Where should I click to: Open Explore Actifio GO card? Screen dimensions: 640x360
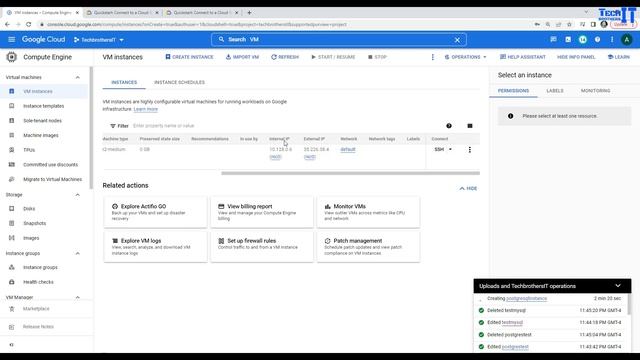(155, 212)
